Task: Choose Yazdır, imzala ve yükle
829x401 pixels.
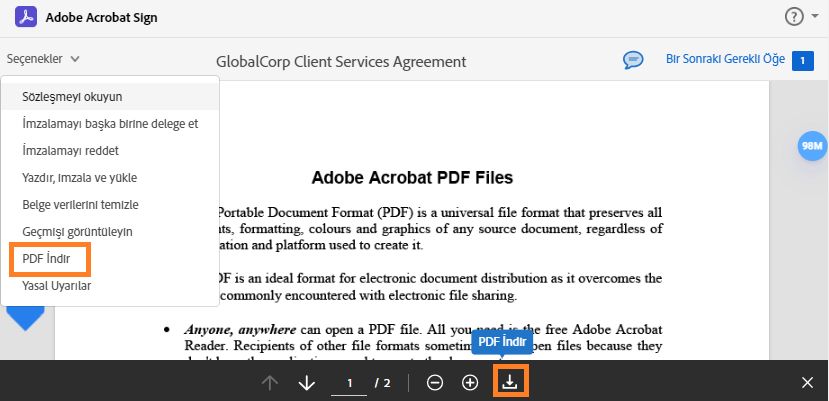Action: [x=110, y=178]
